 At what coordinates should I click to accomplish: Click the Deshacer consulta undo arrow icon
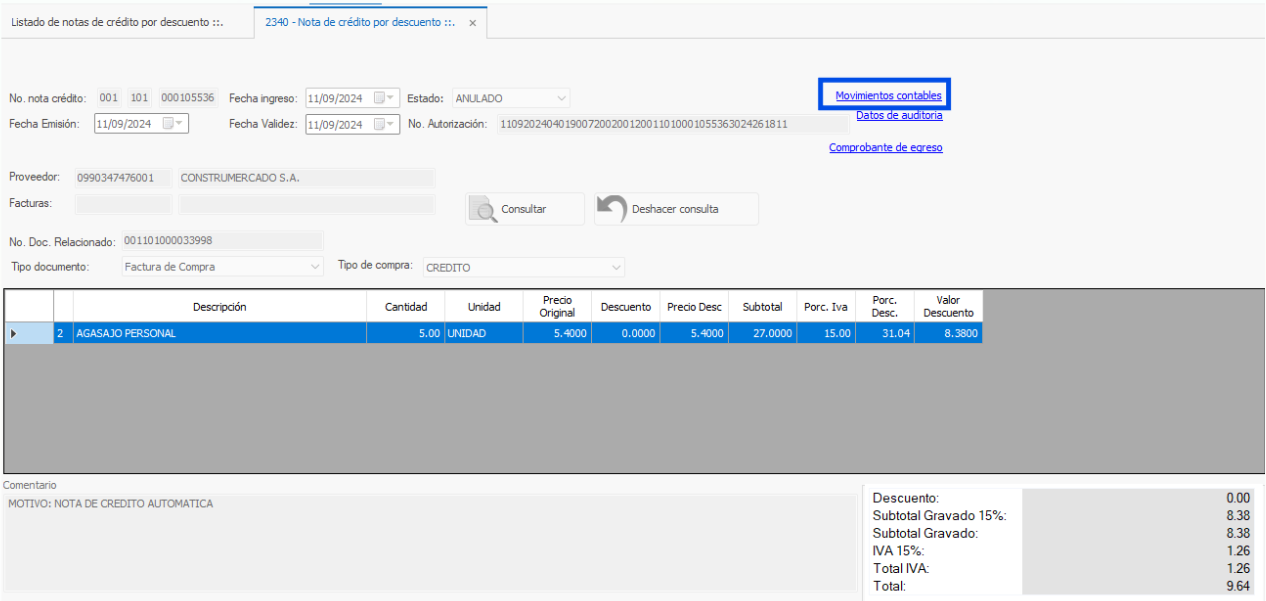tap(612, 208)
